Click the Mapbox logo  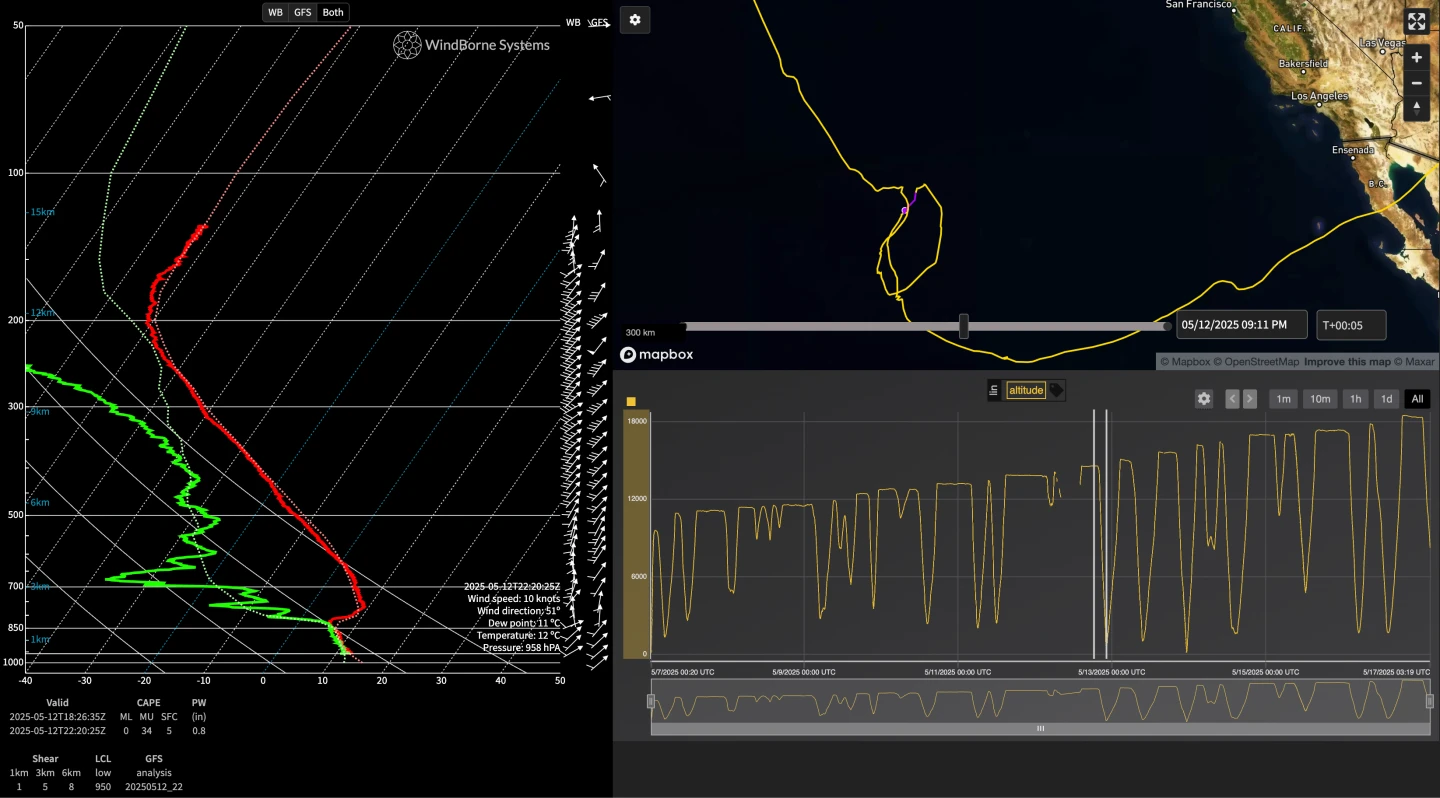(657, 354)
